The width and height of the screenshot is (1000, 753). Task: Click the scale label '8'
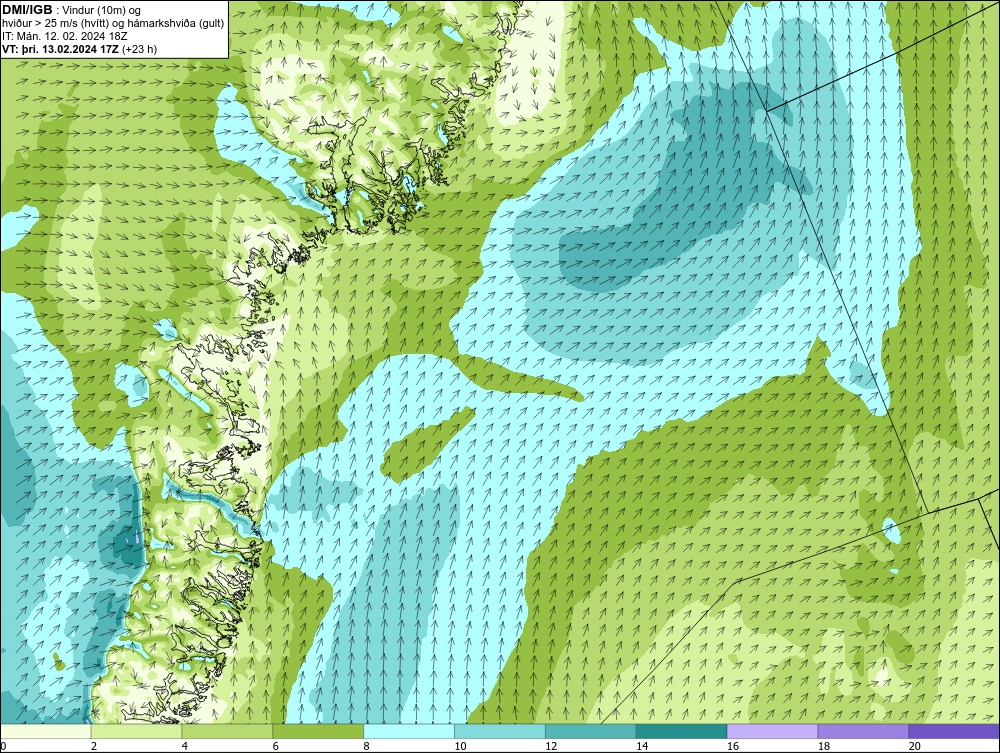[367, 746]
